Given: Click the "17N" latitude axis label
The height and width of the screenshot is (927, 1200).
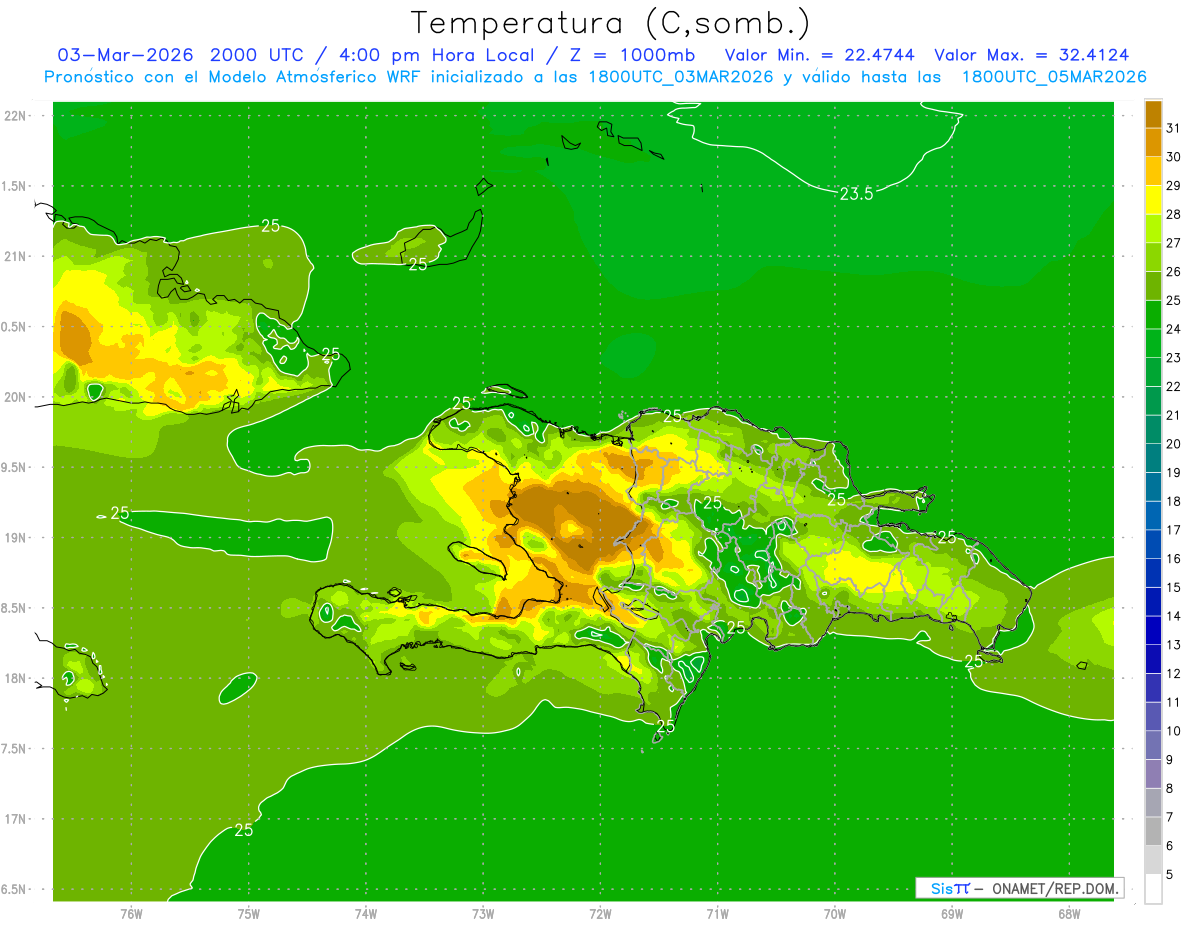Looking at the screenshot, I should (14, 820).
